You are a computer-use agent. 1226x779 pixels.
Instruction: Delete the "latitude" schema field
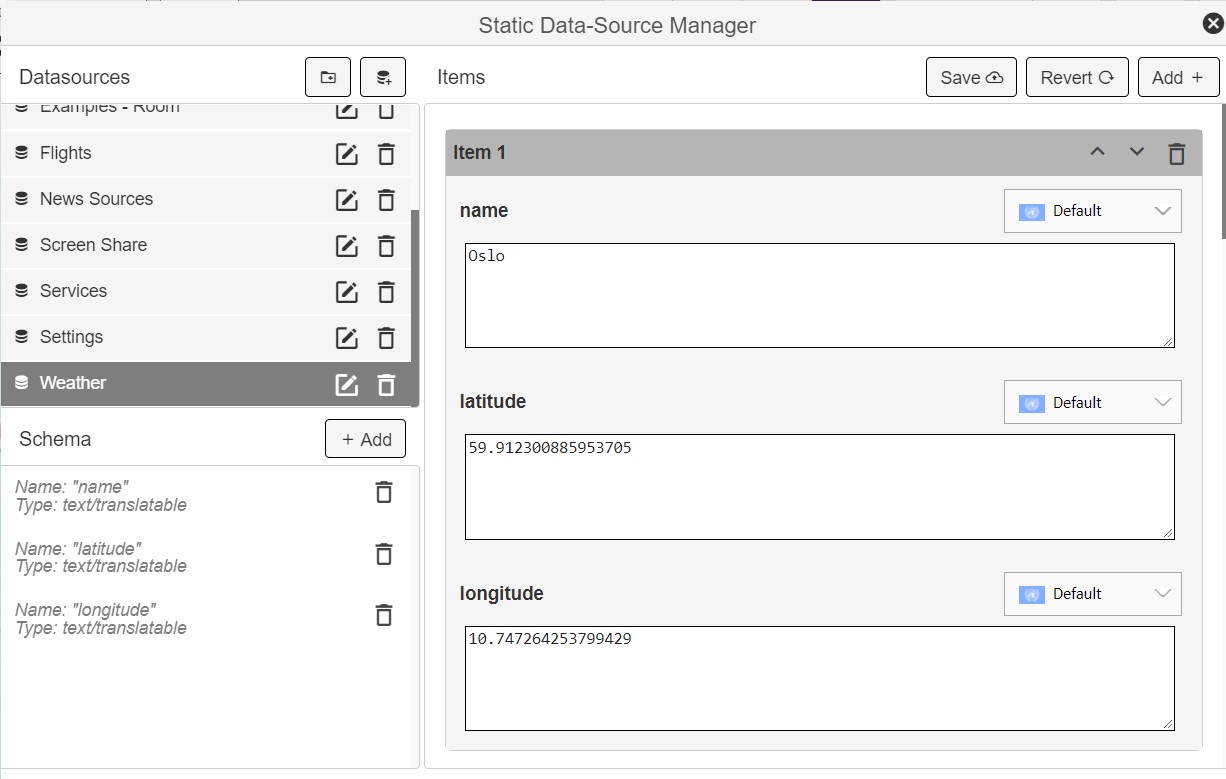(x=383, y=554)
